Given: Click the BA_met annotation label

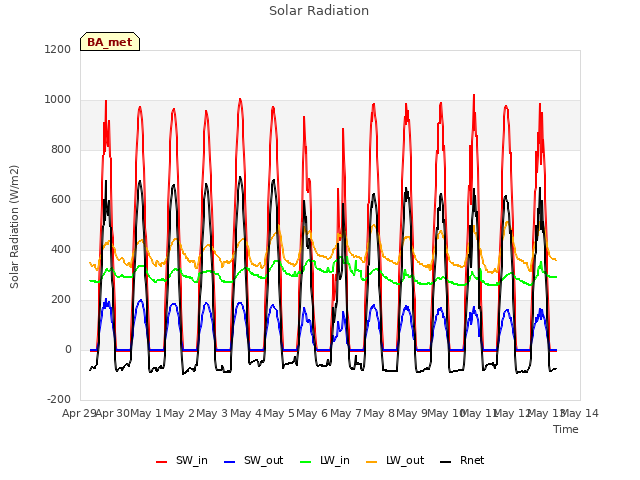Looking at the screenshot, I should point(110,42).
